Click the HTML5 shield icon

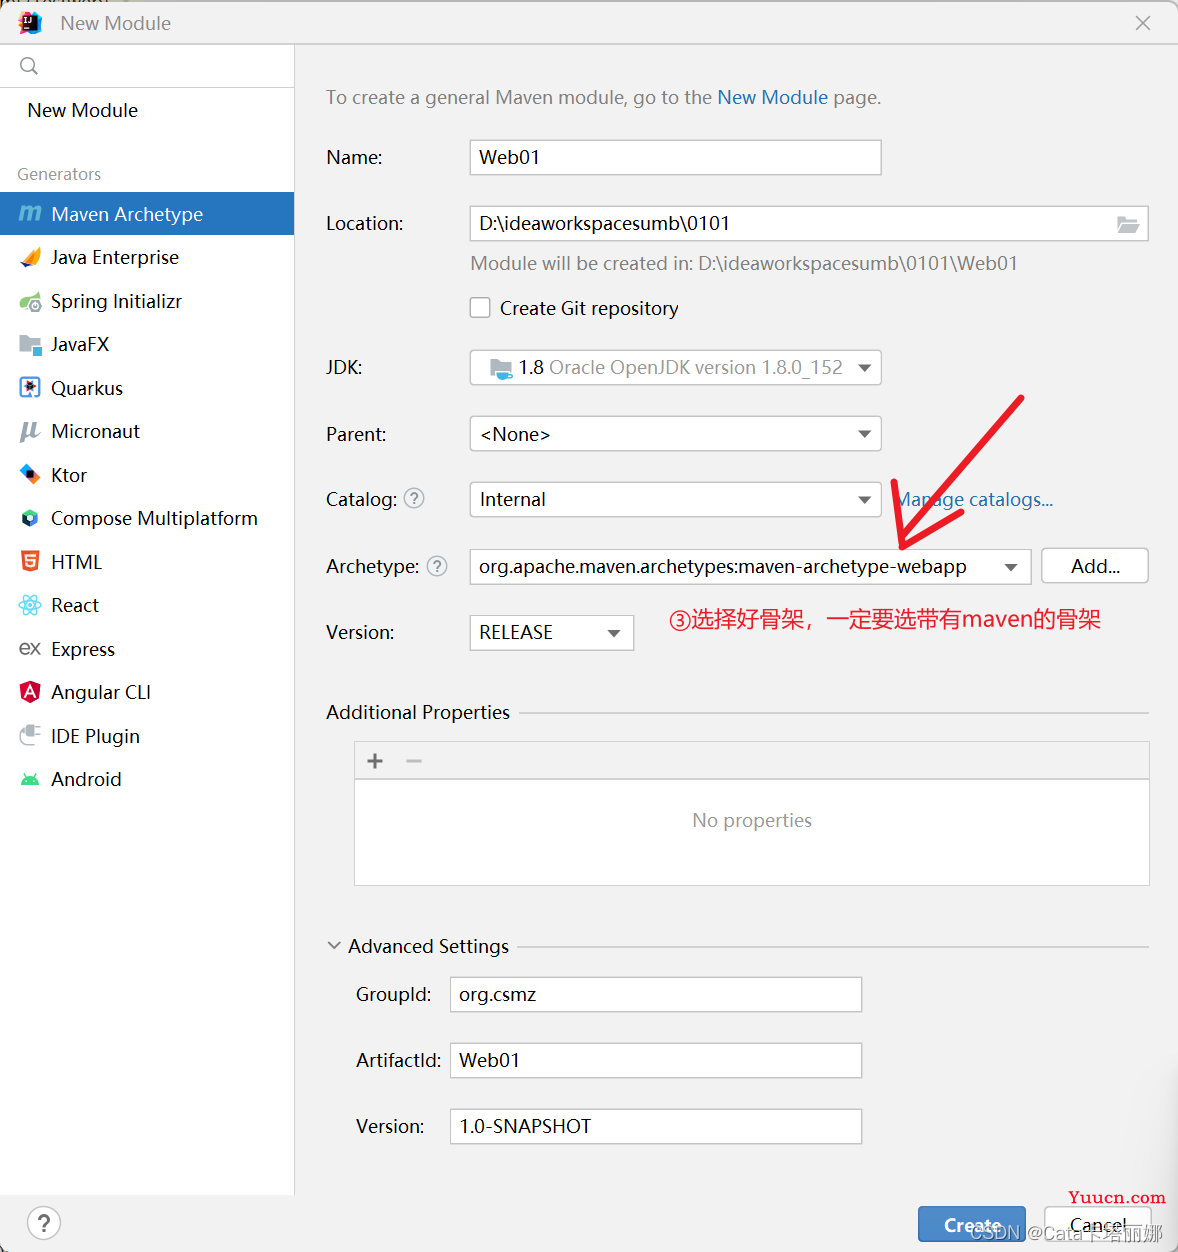(30, 561)
